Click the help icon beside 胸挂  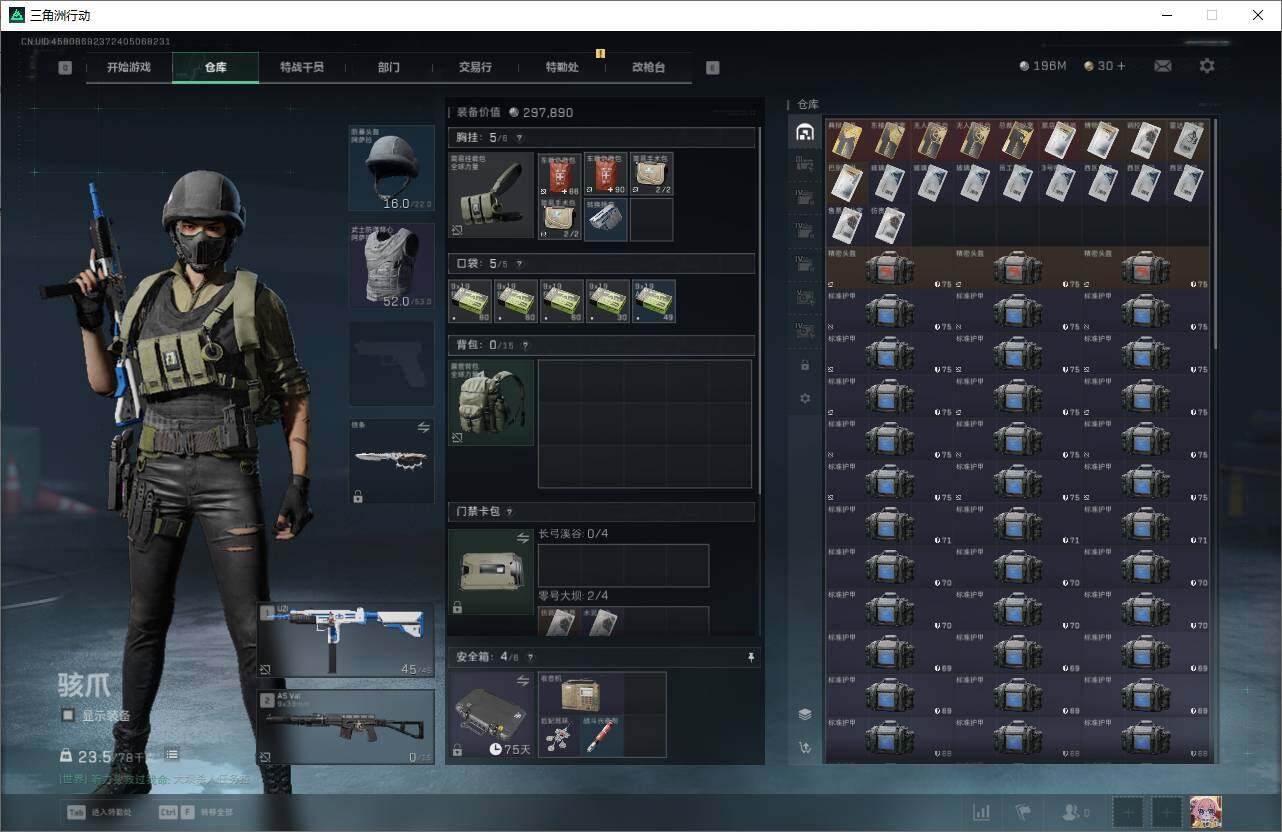[x=519, y=138]
